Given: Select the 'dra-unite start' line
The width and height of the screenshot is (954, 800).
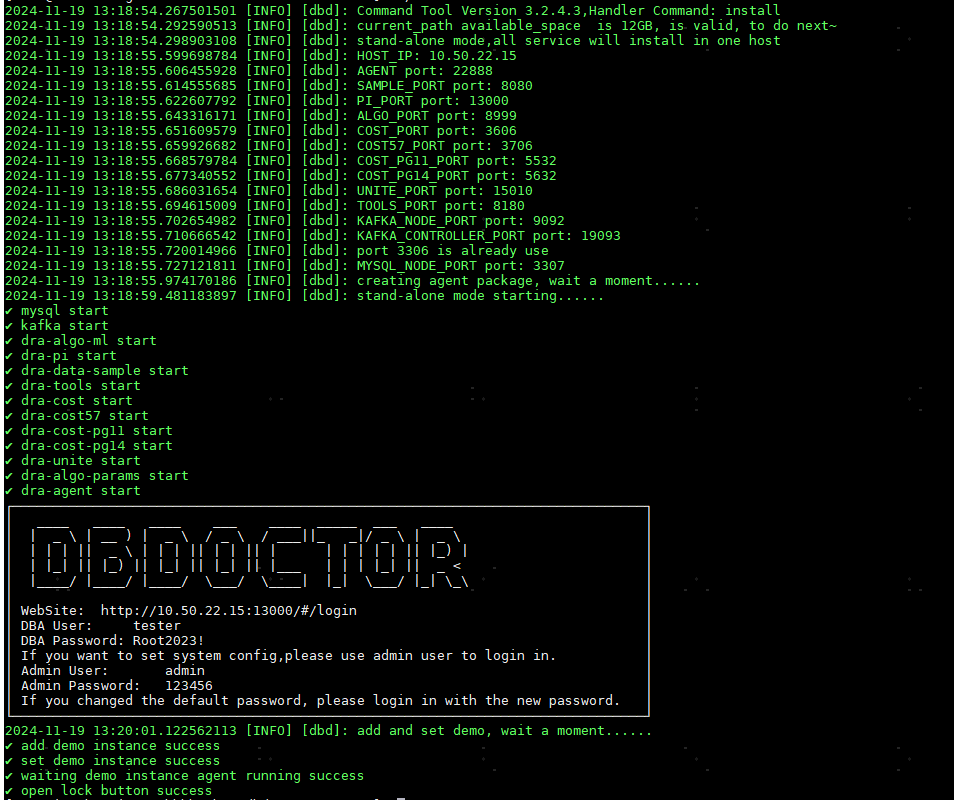Looking at the screenshot, I should (72, 461).
